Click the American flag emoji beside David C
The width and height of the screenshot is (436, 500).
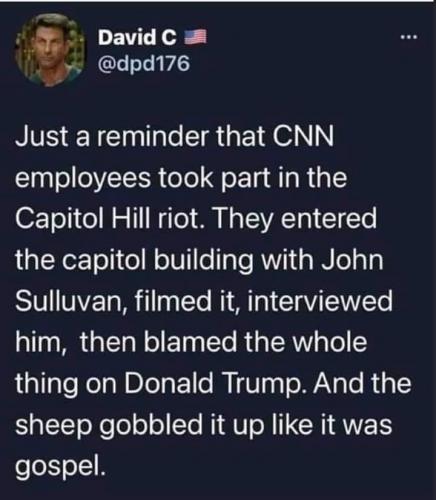(x=195, y=37)
